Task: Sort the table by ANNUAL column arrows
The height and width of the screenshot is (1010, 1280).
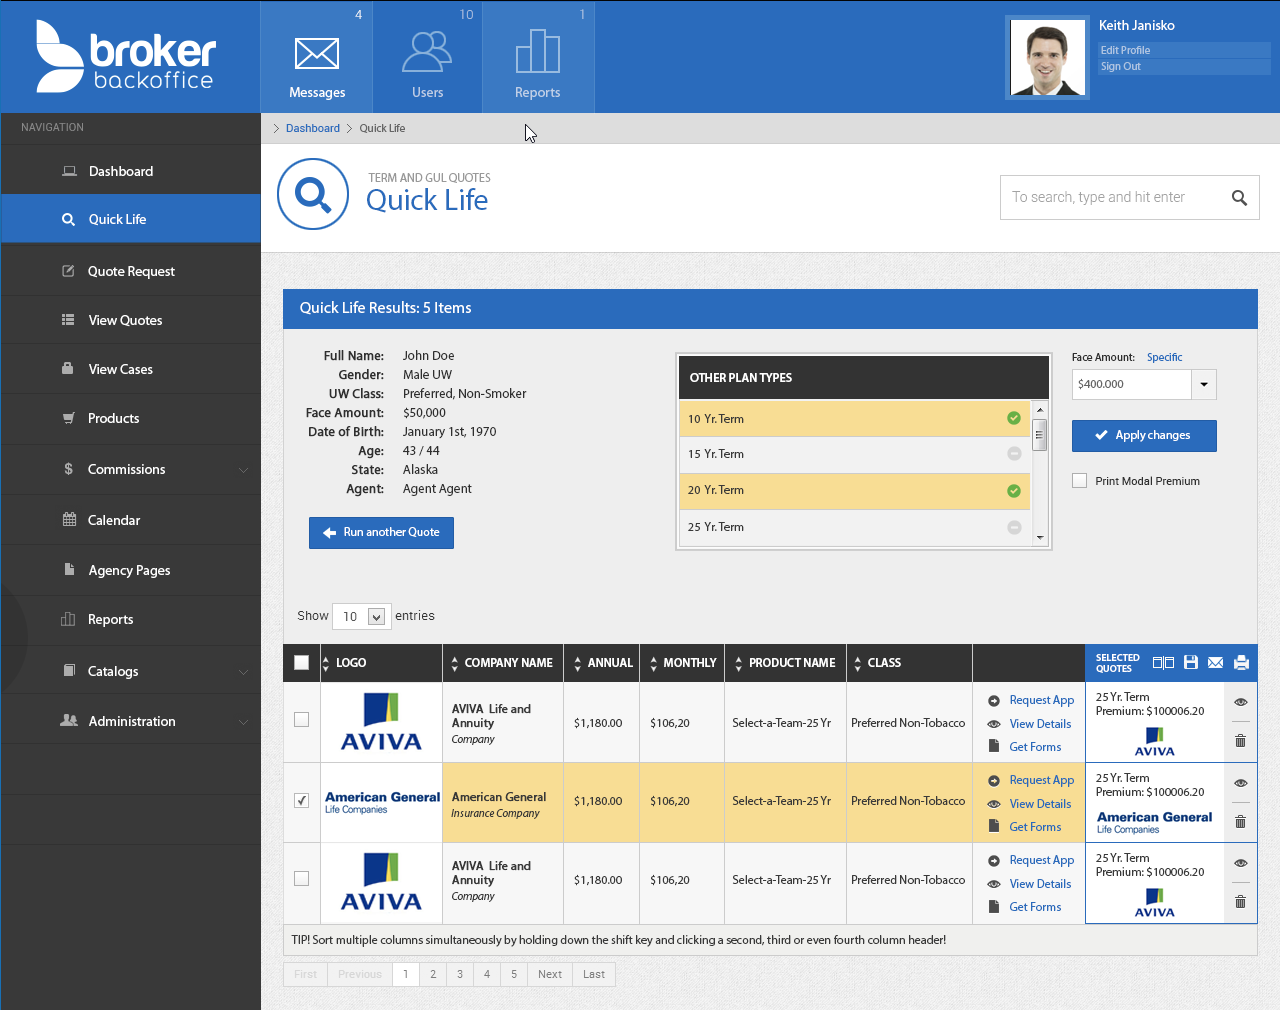Action: point(578,663)
